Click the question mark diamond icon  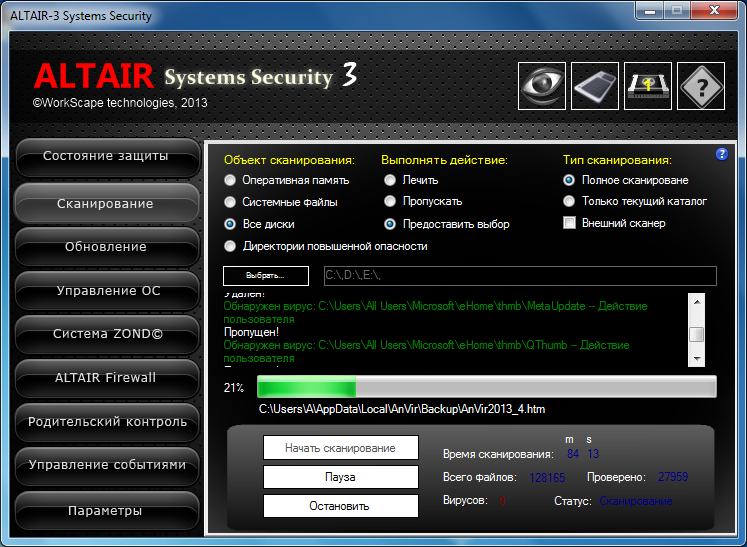point(701,86)
